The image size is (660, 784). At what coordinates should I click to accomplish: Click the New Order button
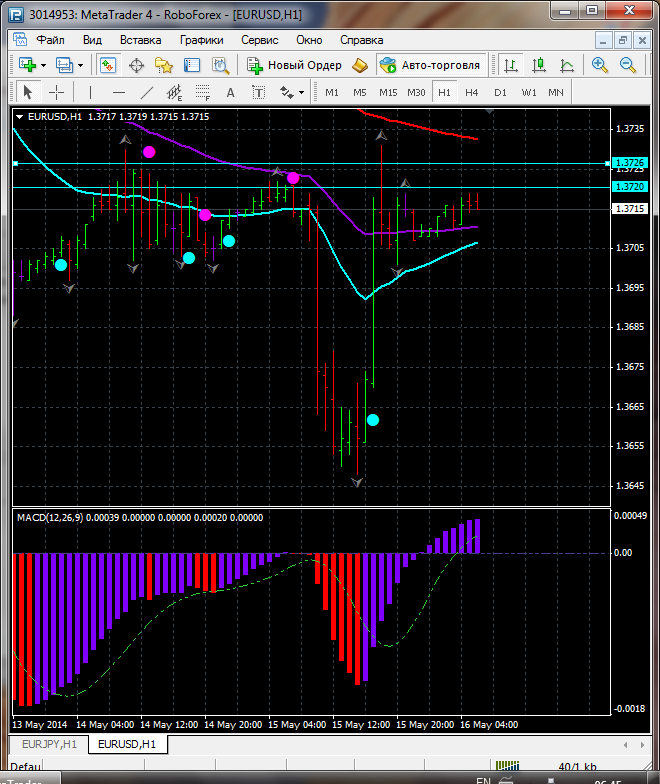294,65
